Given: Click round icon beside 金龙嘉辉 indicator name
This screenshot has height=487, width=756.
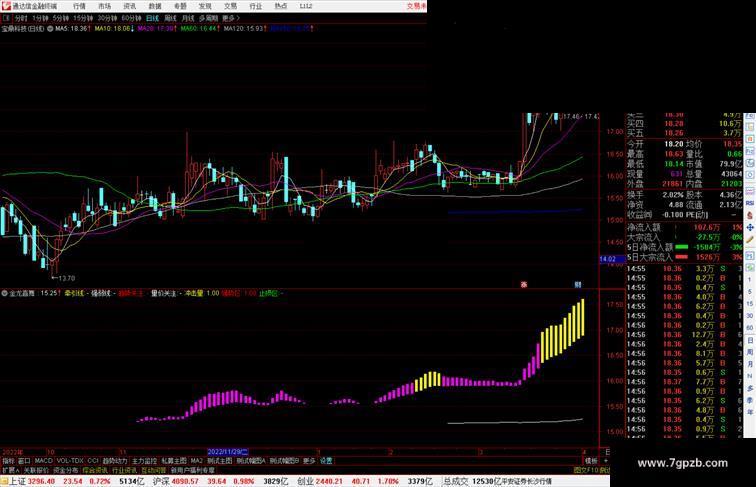Looking at the screenshot, I should (4, 293).
